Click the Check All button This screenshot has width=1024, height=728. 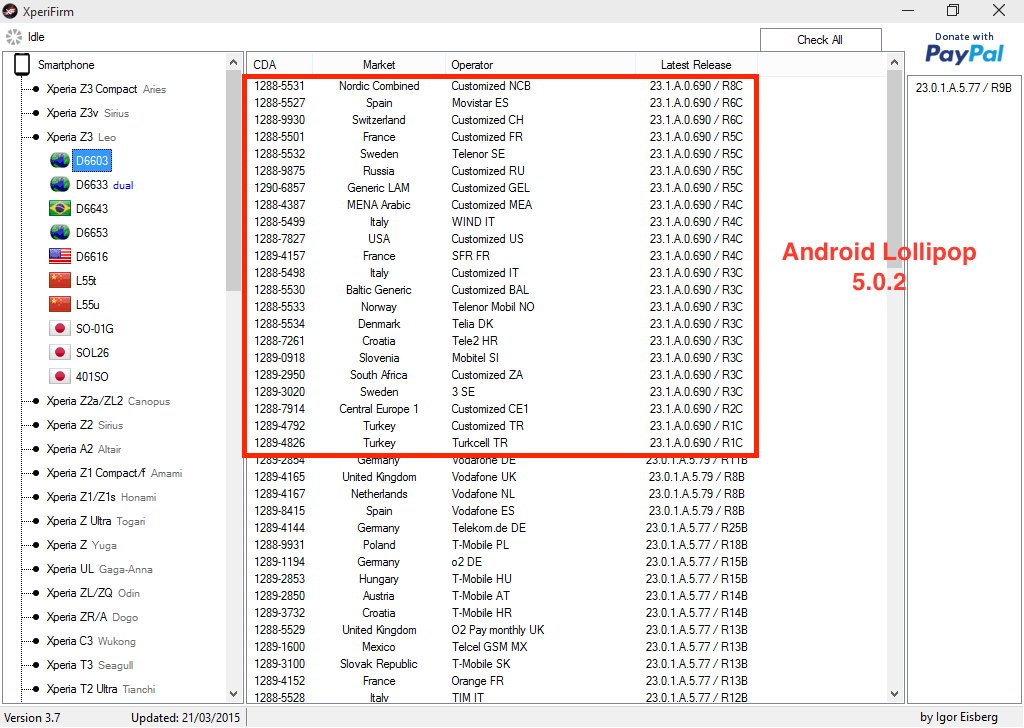click(820, 40)
